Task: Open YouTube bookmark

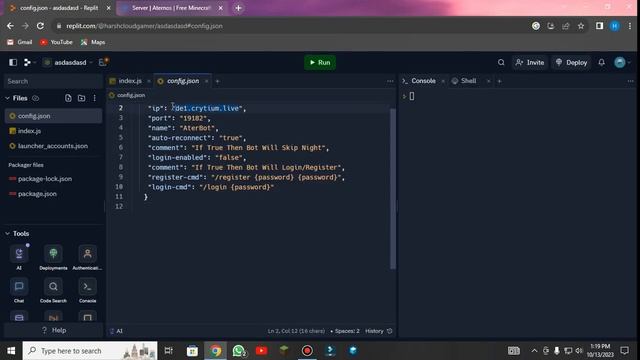Action: click(x=56, y=42)
